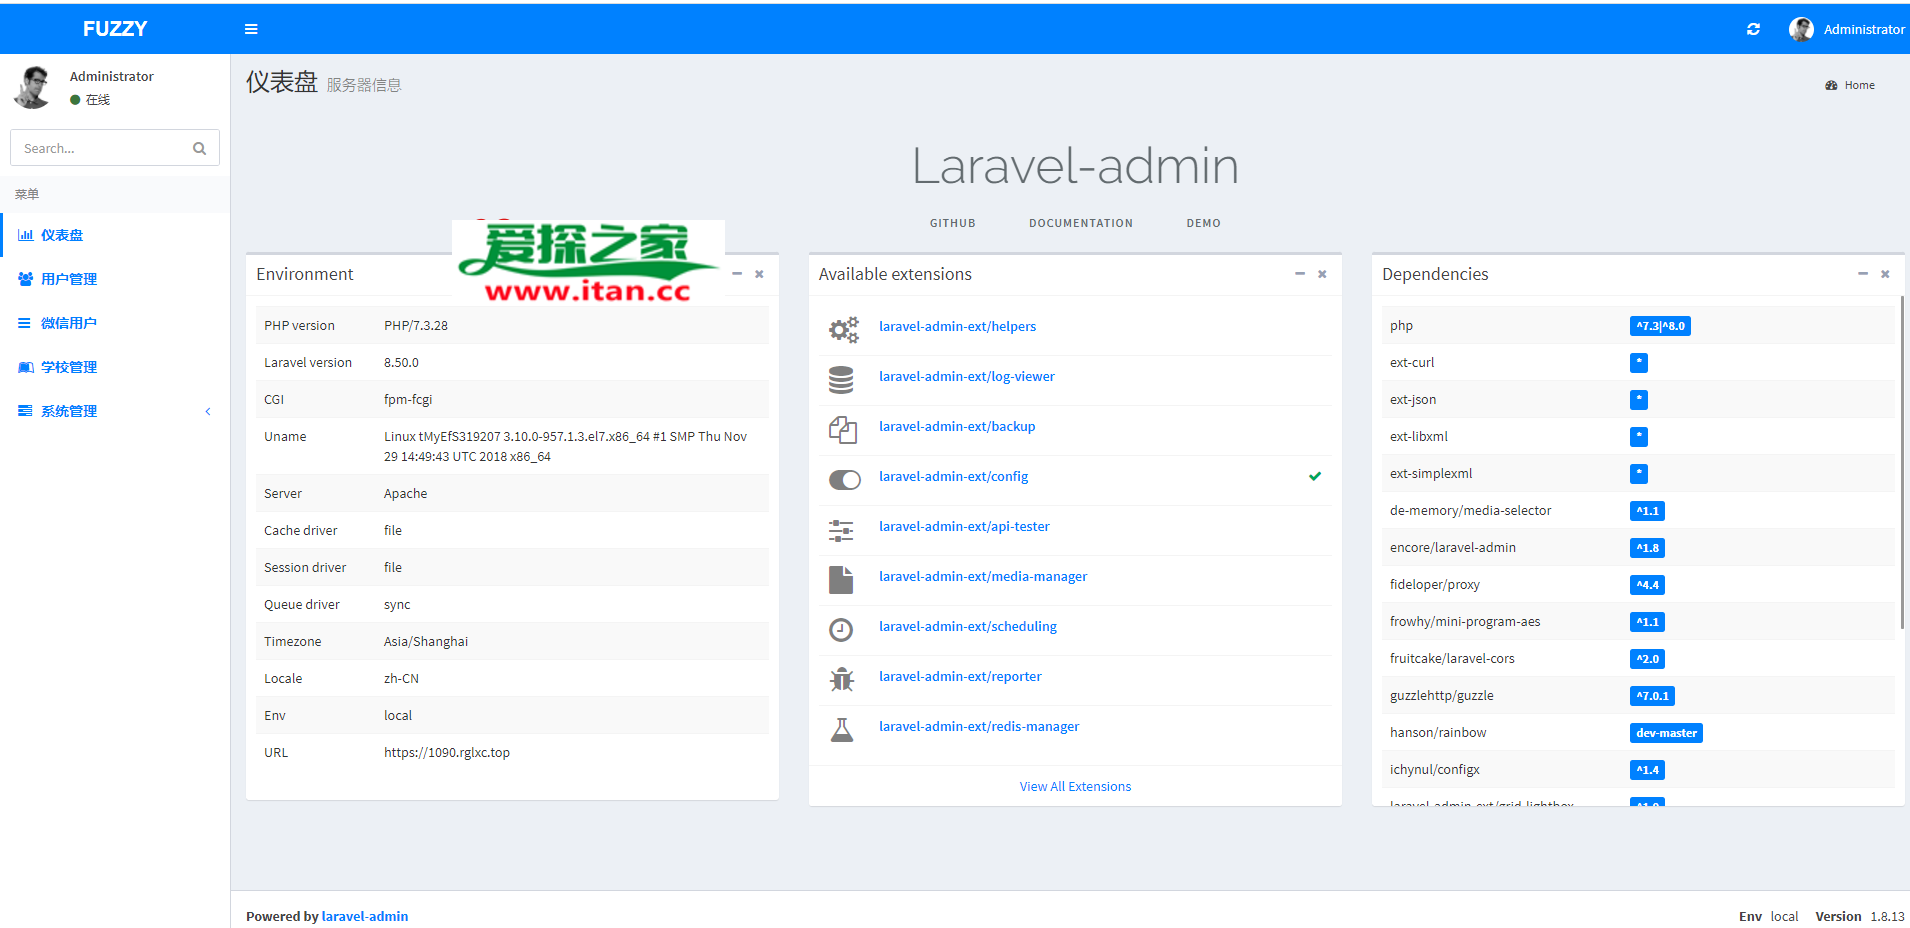This screenshot has height=928, width=1910.
Task: Open laravel-admin link in footer
Action: coord(365,916)
